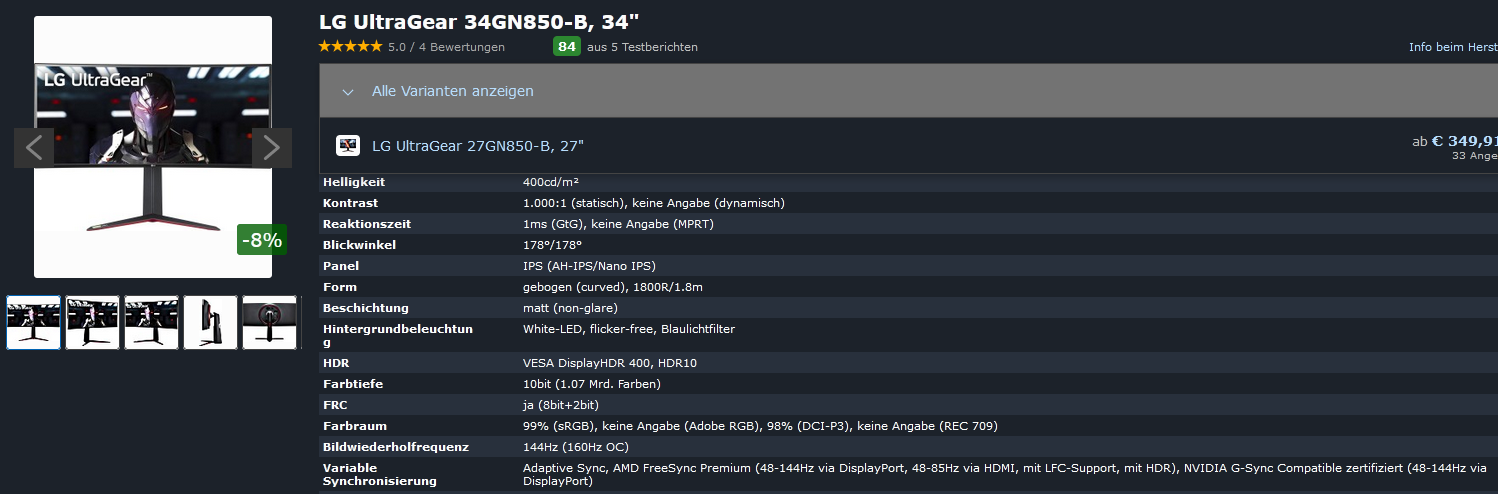The image size is (1498, 494).
Task: Click the product title LG UltraGear 34GN850-B
Action: [x=479, y=21]
